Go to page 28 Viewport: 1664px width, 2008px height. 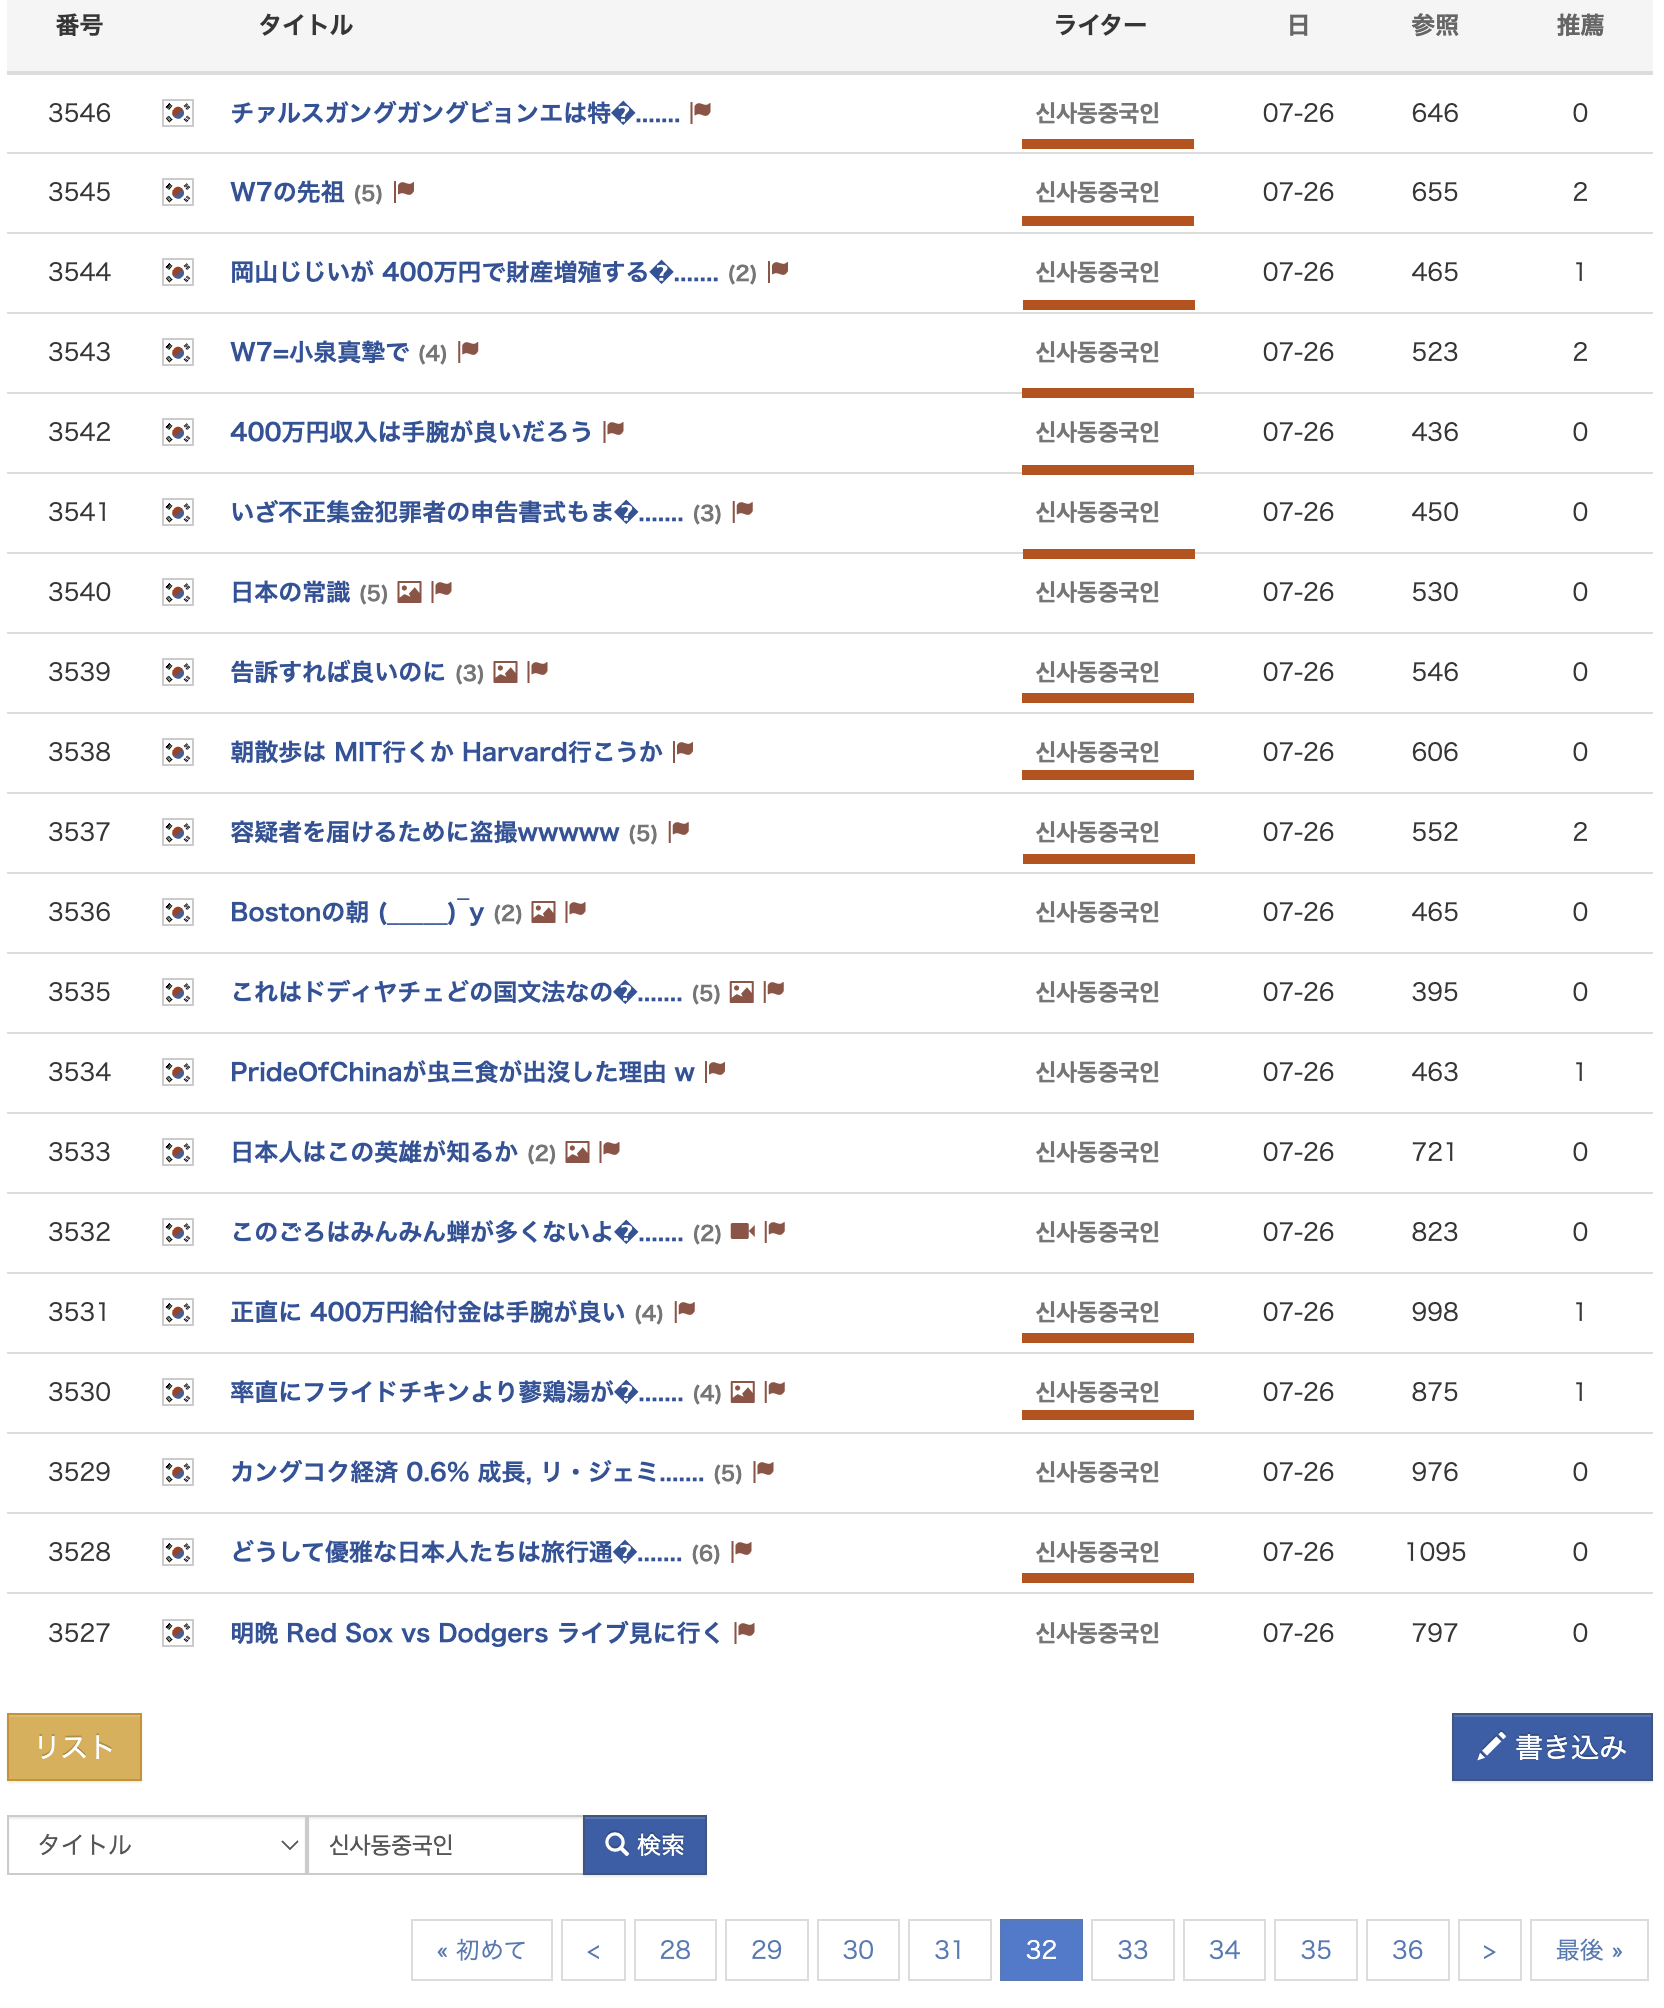click(x=675, y=1950)
